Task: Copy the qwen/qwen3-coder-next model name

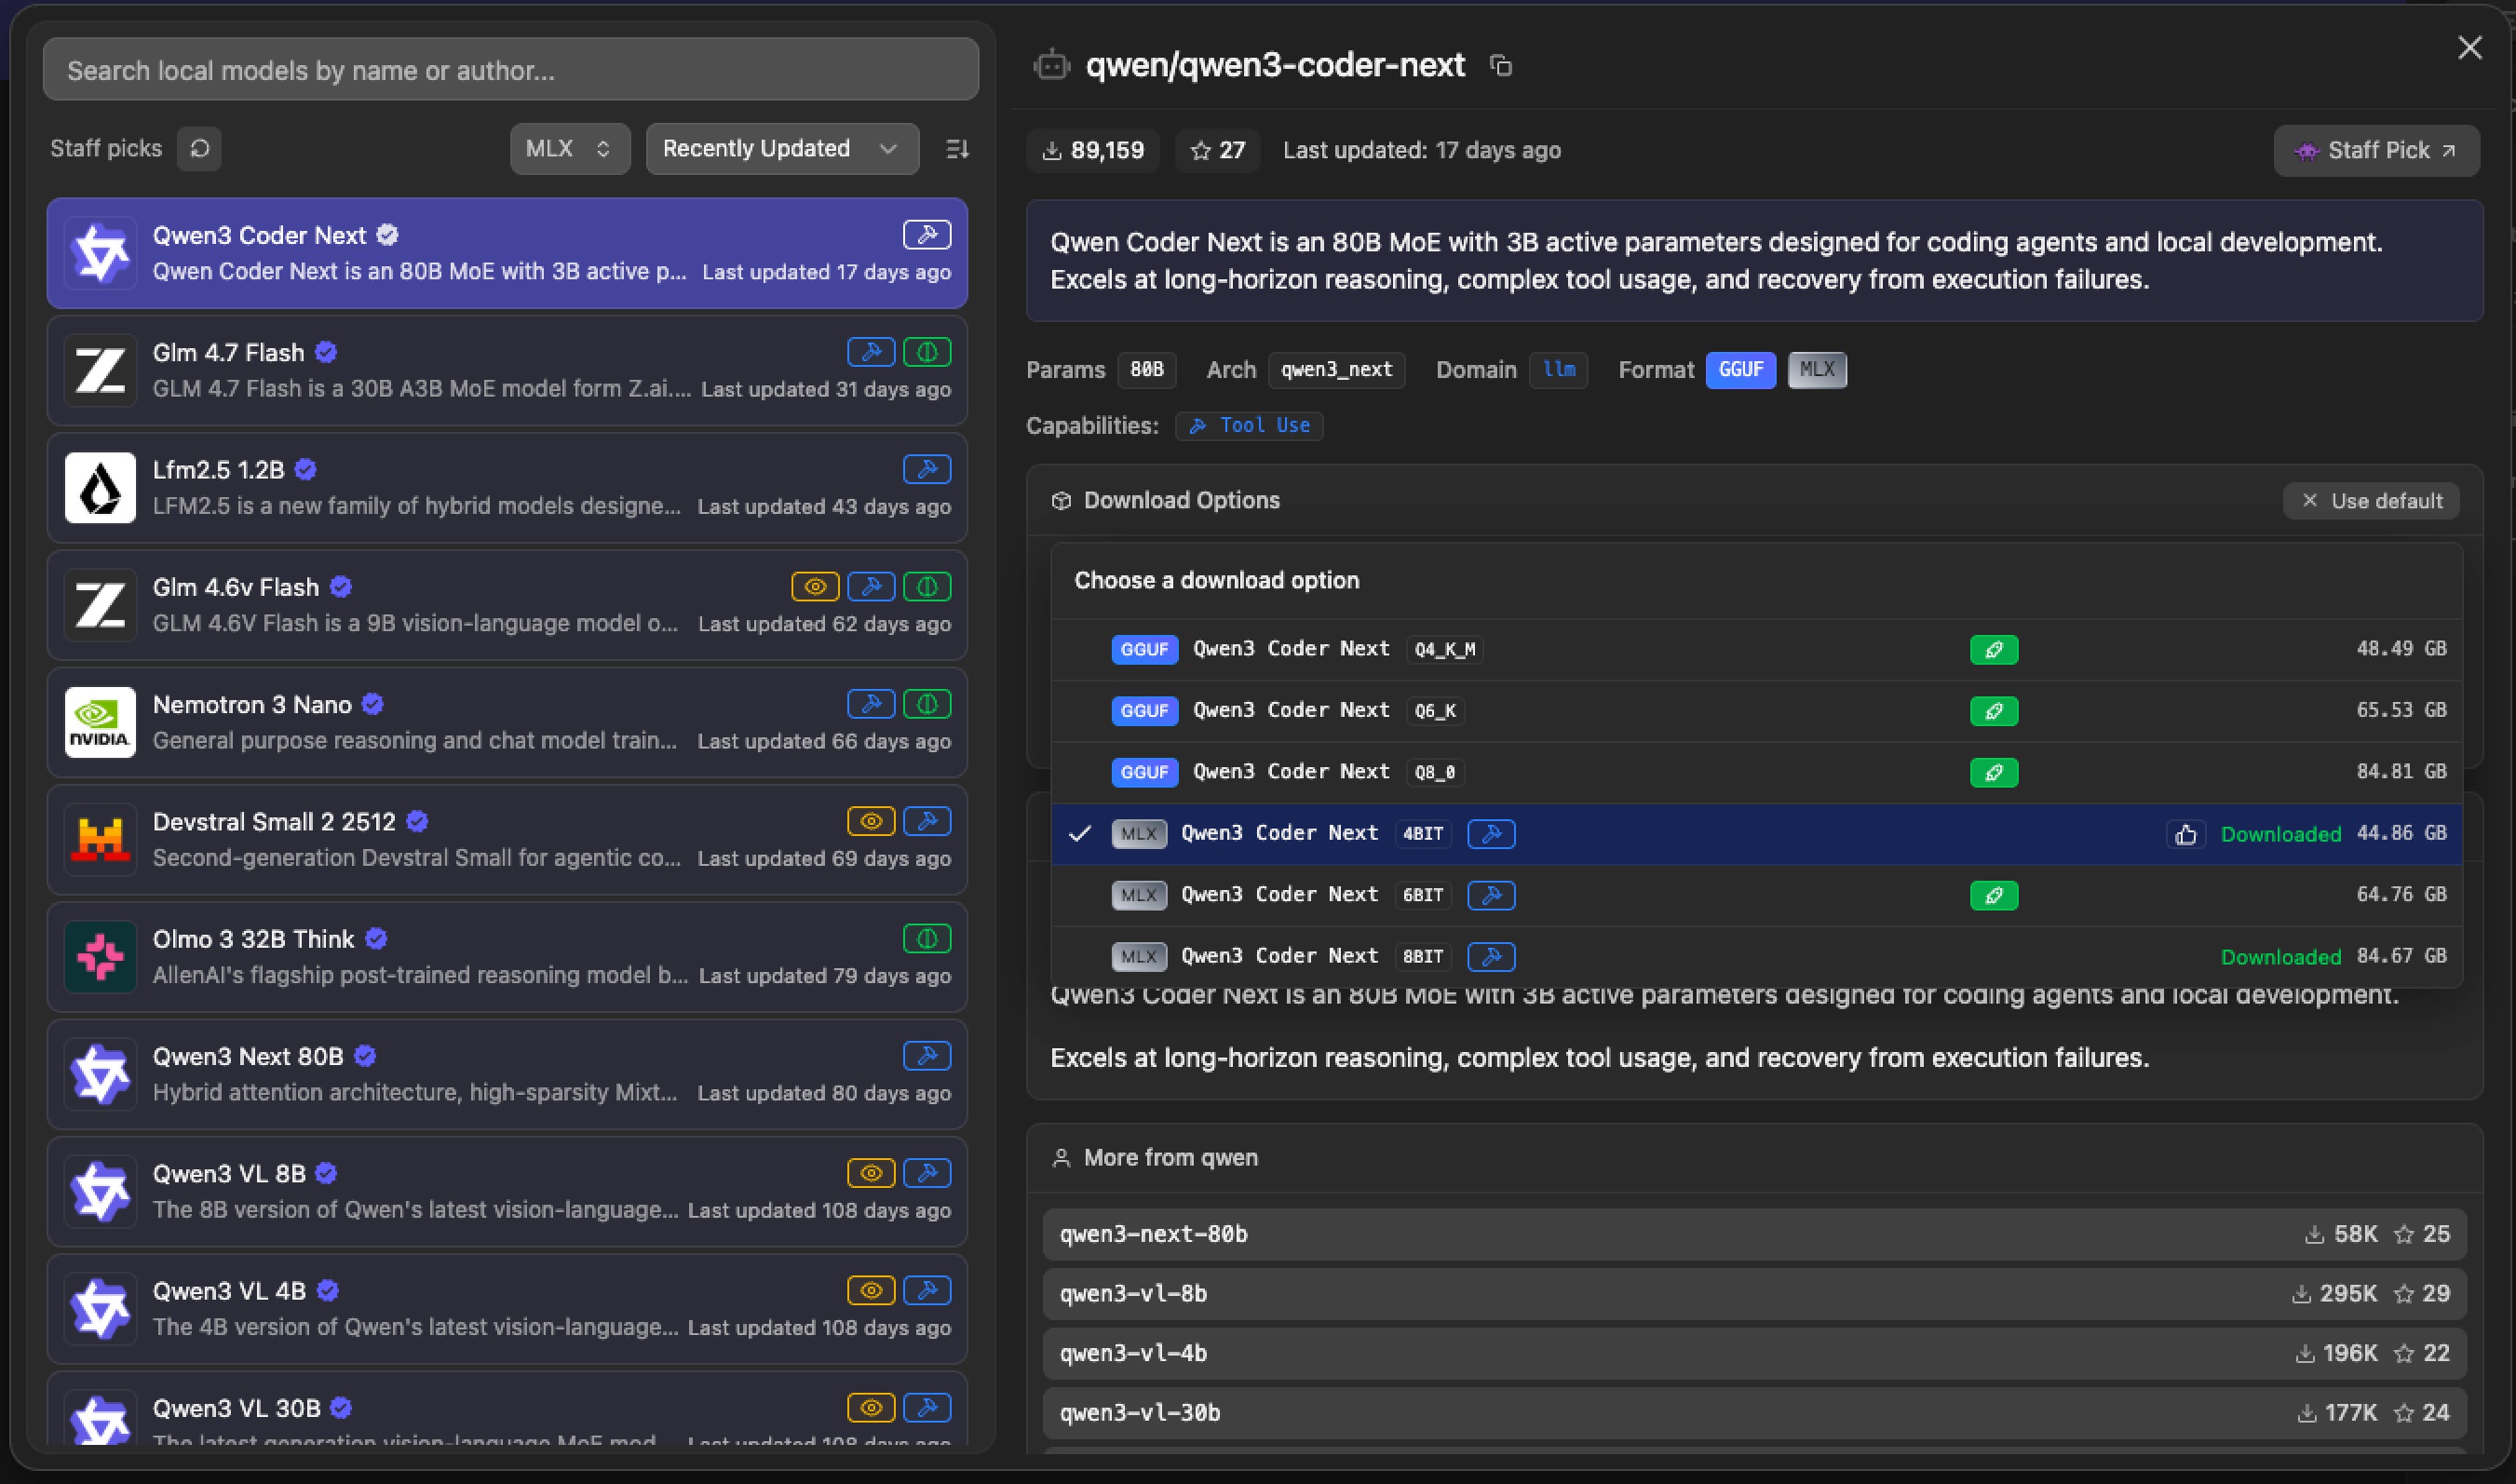Action: pyautogui.click(x=1501, y=66)
